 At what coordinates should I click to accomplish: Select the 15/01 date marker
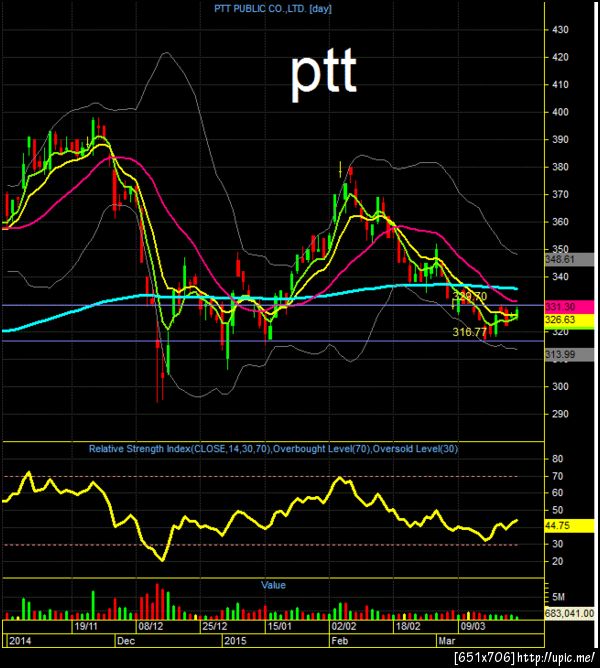(280, 626)
